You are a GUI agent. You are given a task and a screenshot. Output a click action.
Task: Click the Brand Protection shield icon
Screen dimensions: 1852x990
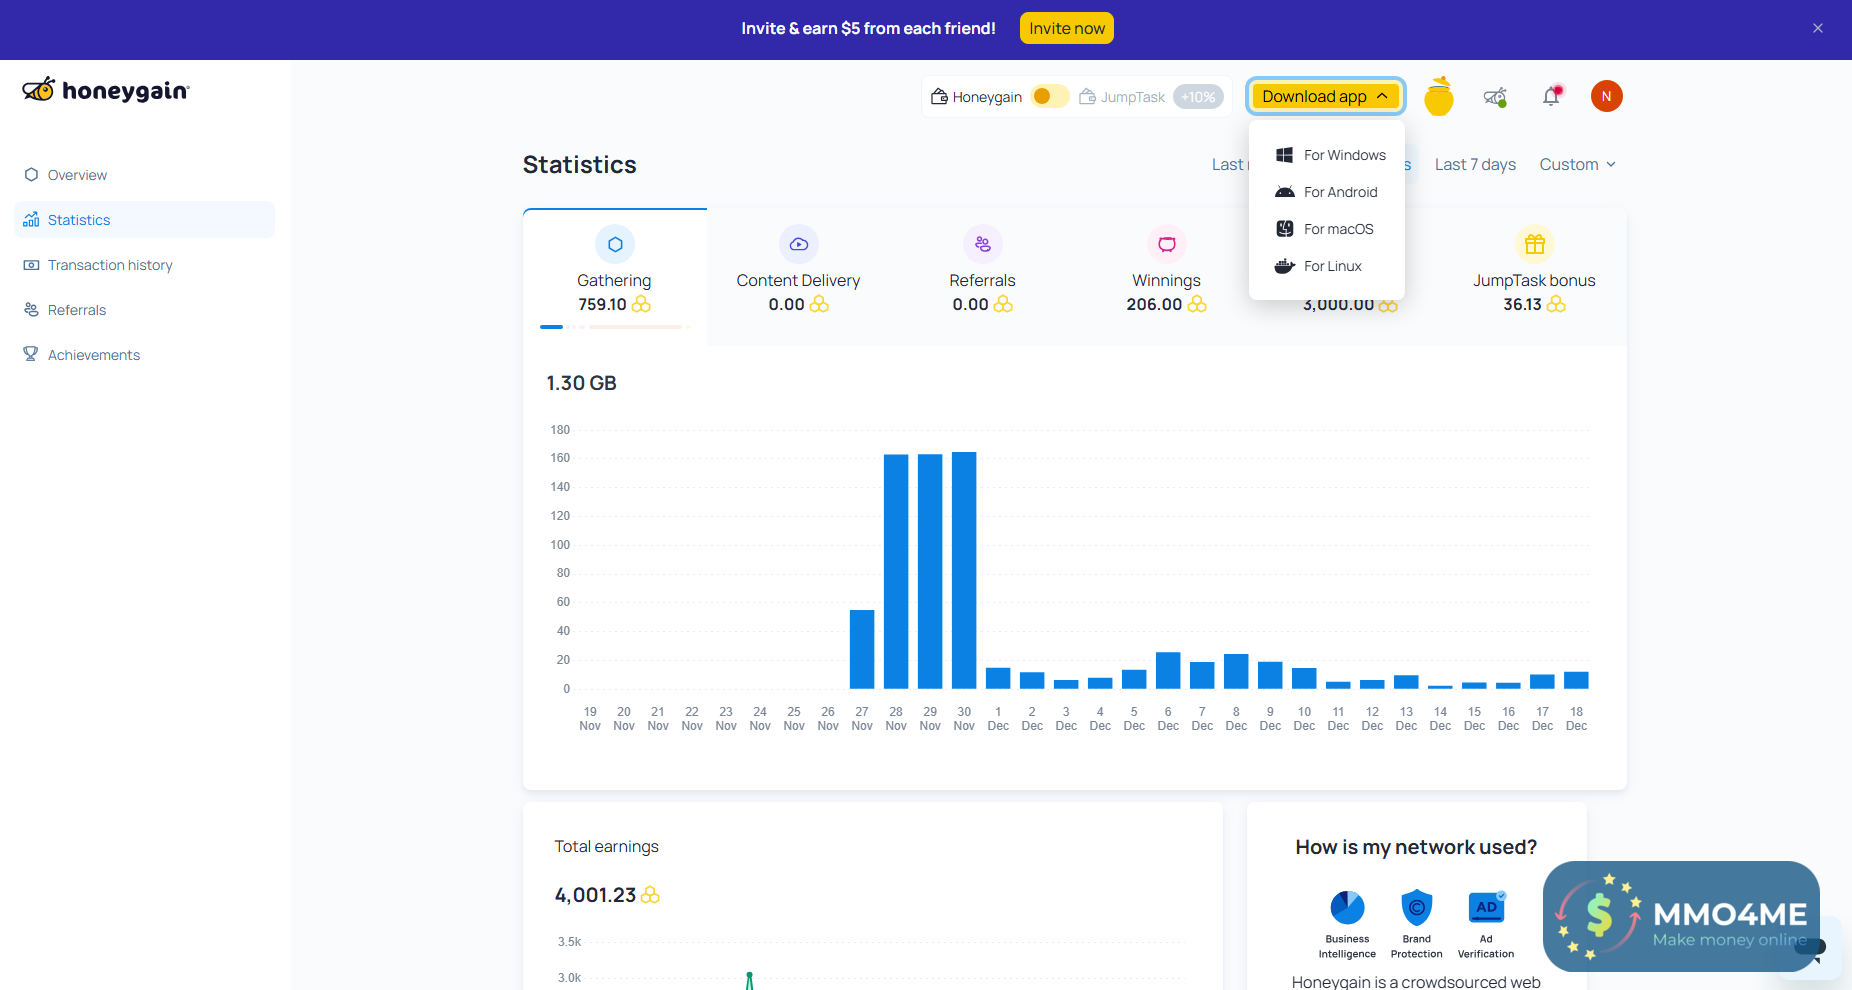(1417, 907)
